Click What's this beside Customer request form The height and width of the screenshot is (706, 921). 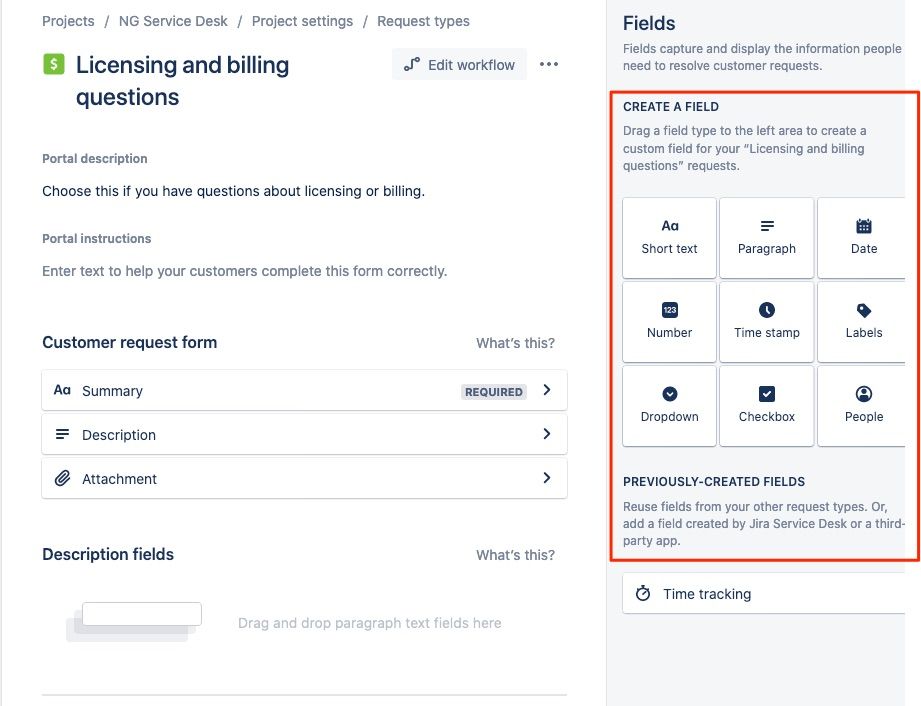click(x=515, y=343)
